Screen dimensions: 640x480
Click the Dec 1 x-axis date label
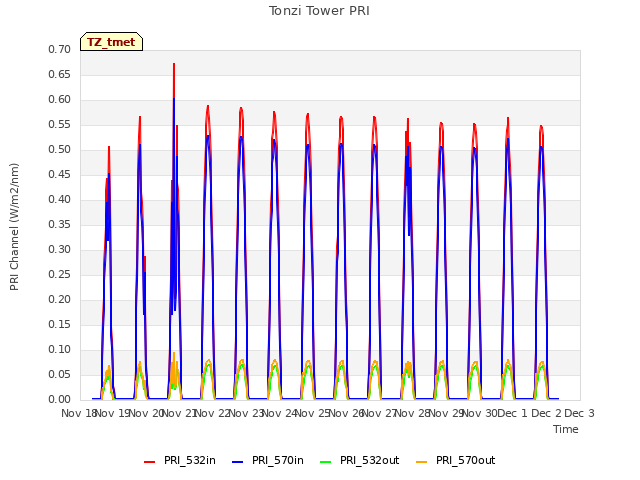pos(513,413)
